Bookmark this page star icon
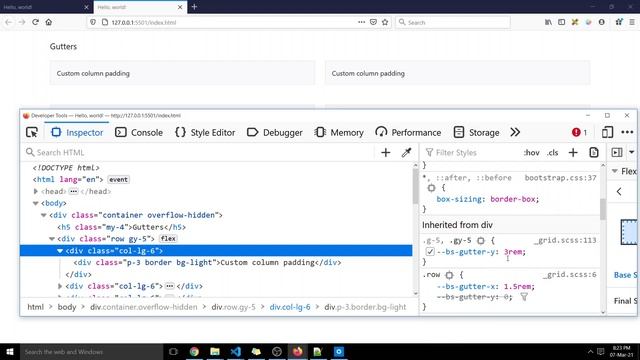The width and height of the screenshot is (640, 360). click(x=385, y=22)
